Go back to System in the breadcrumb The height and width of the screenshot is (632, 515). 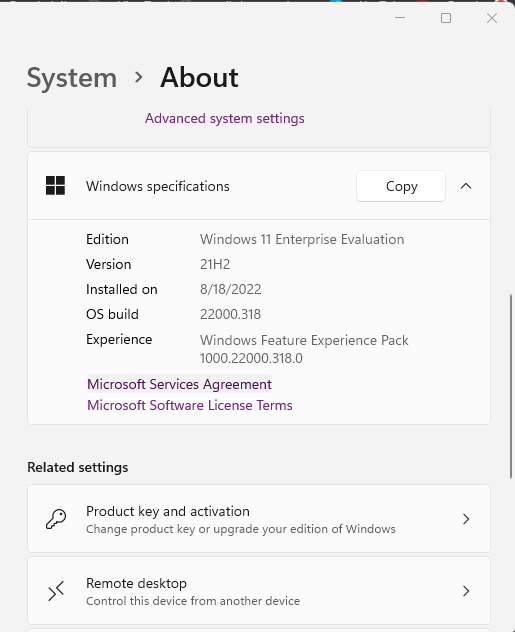72,78
